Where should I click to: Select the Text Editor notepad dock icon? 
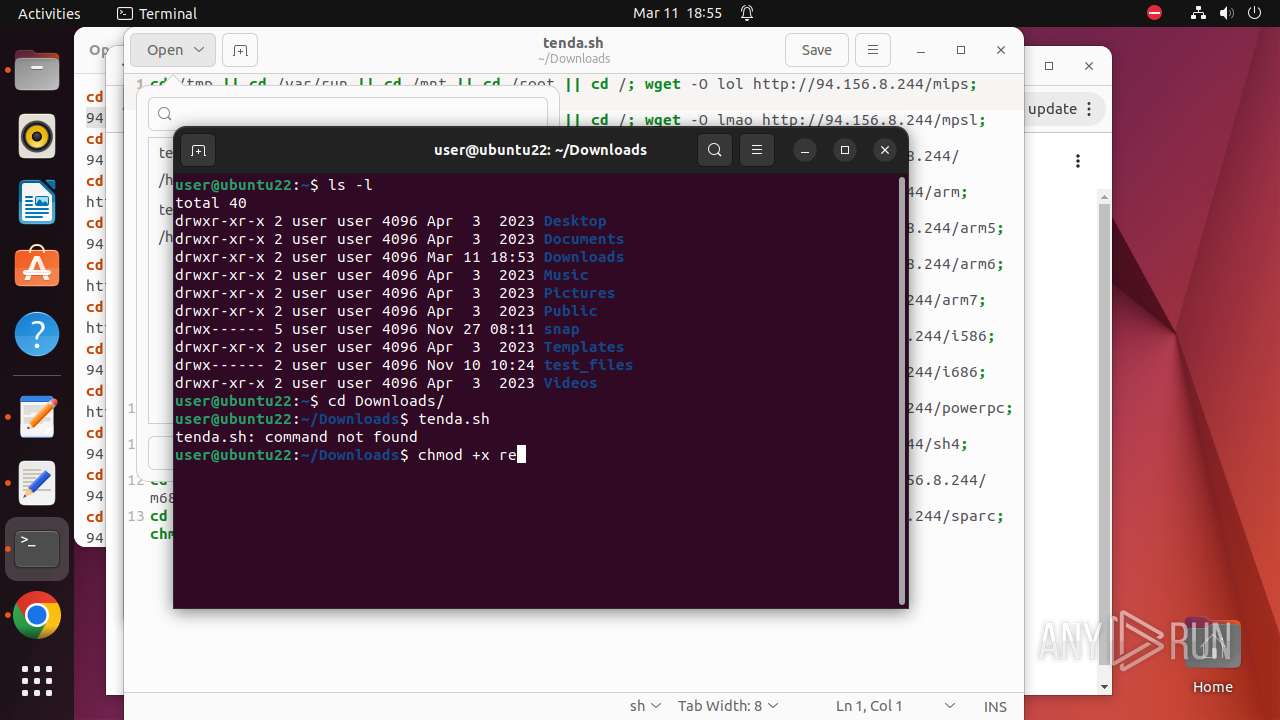point(37,417)
